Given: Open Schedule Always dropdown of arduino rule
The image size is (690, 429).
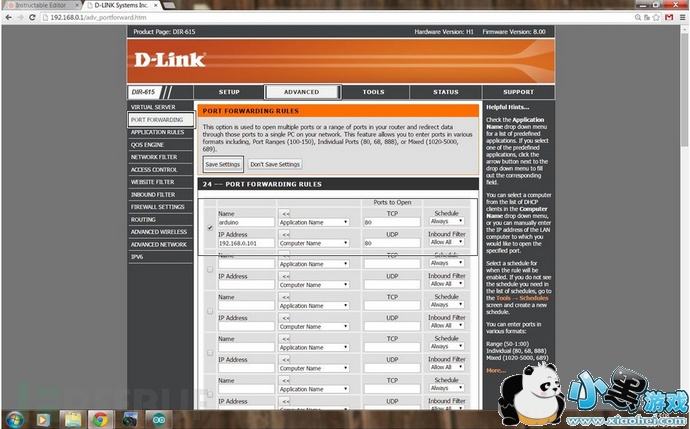Looking at the screenshot, I should 446,221.
